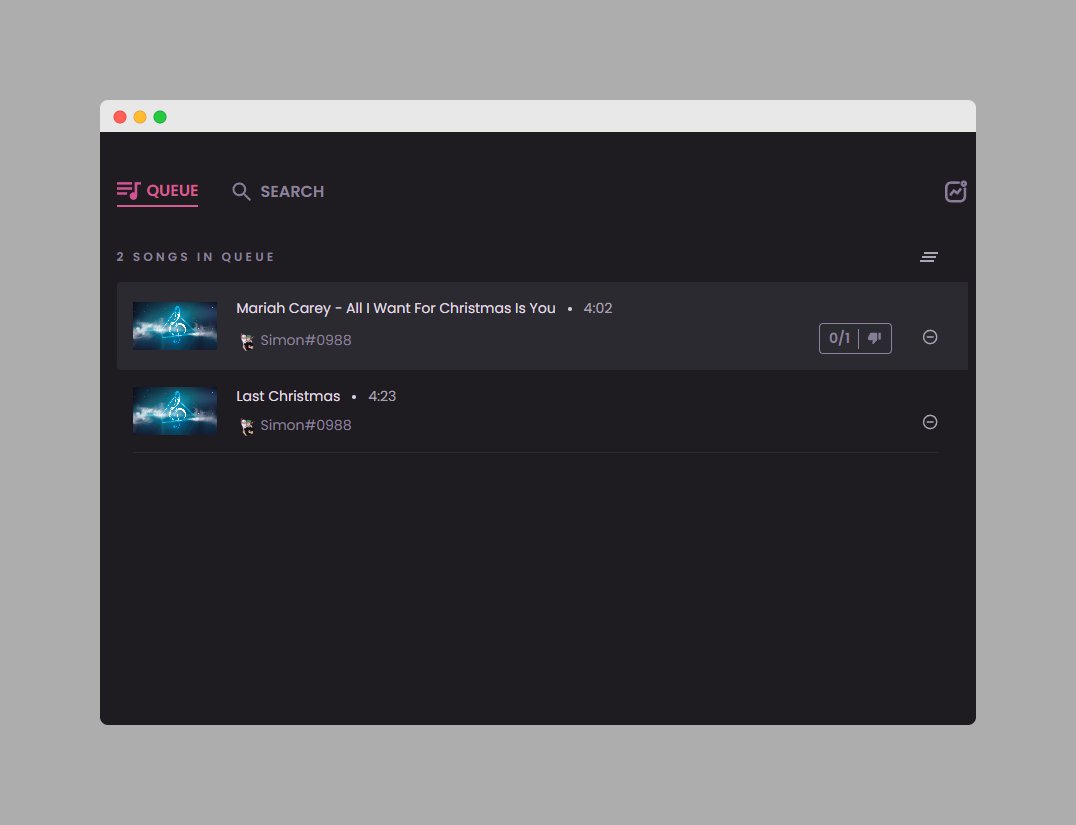Image resolution: width=1076 pixels, height=825 pixels.
Task: Remove Last Christmas from queue
Action: tap(930, 422)
